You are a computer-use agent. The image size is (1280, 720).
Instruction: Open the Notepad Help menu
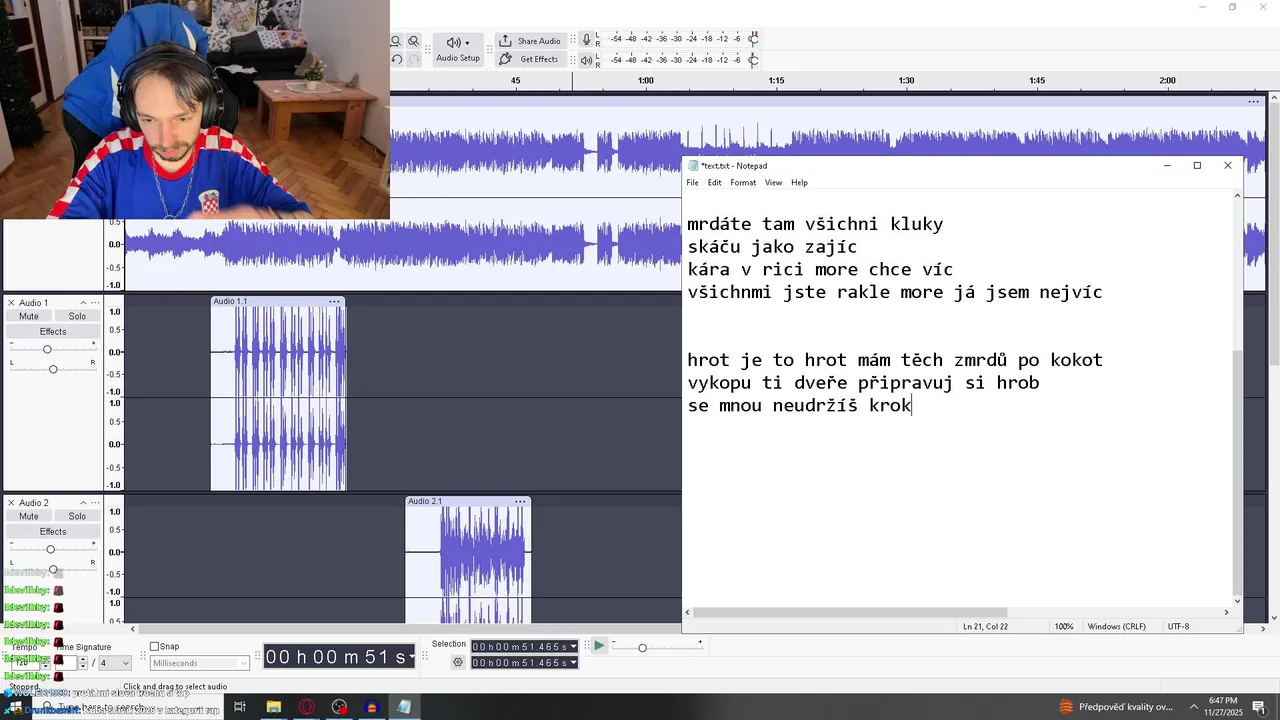[x=800, y=183]
